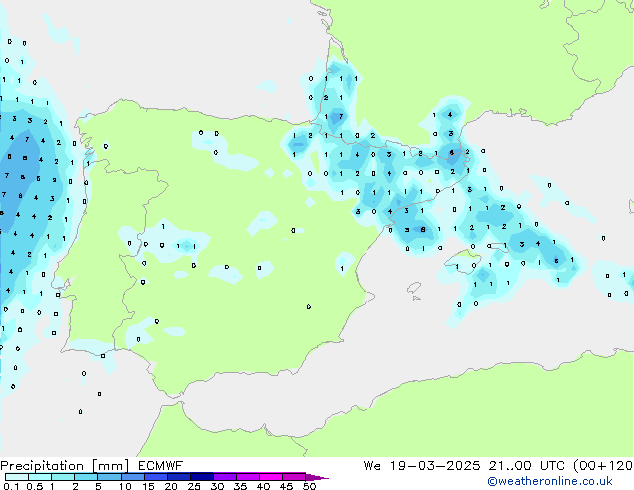Click the over-50 arrow tip of legend
This screenshot has width=634, height=490.
point(317,478)
